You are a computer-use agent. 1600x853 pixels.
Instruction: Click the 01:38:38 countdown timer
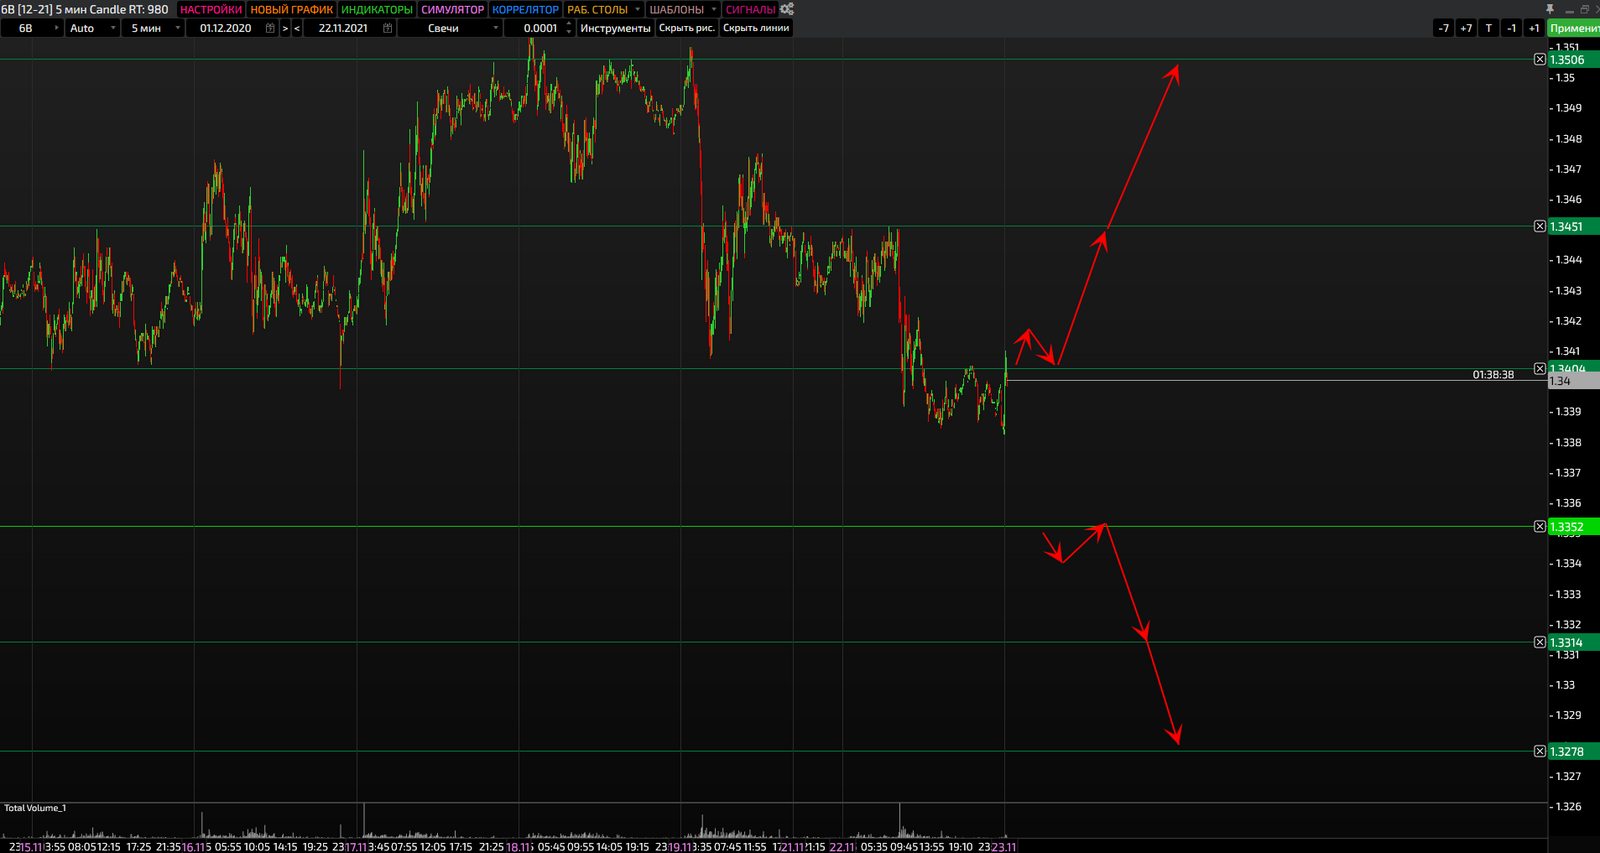[1493, 375]
